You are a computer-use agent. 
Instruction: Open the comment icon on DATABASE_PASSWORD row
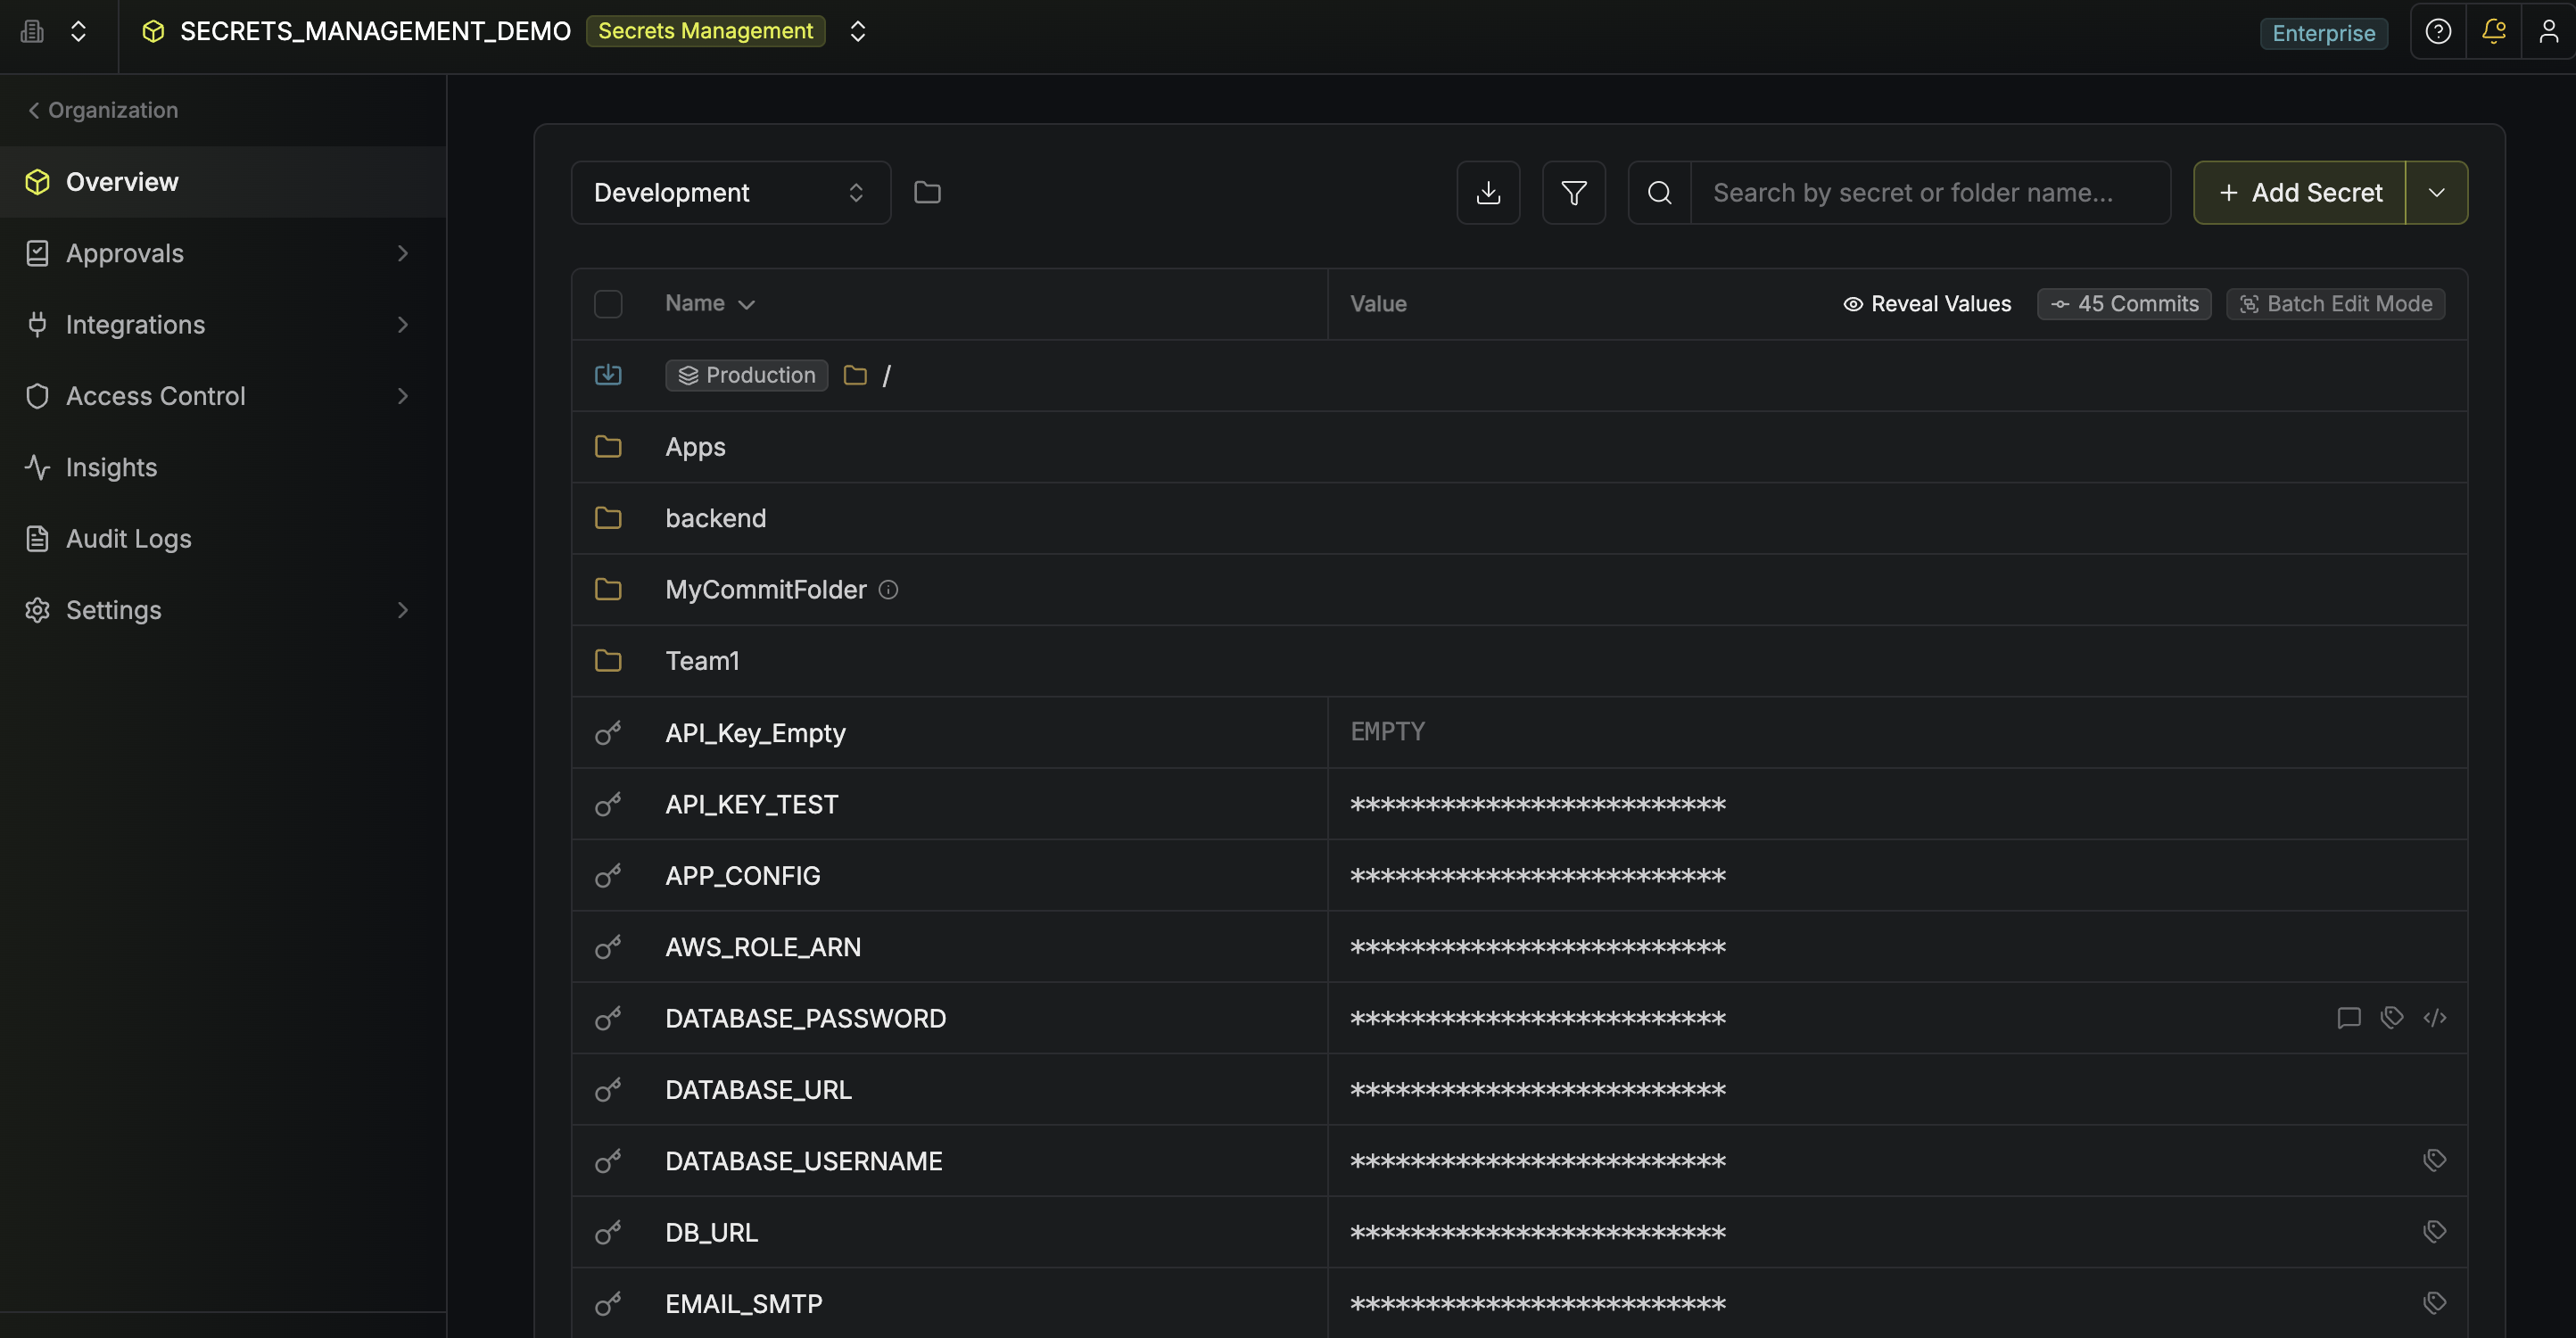pyautogui.click(x=2348, y=1018)
